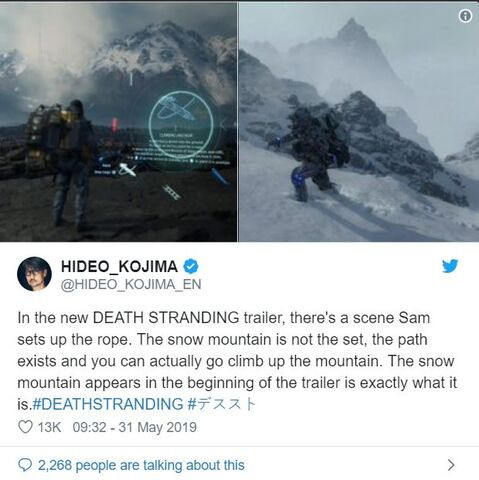Click the info icon on the image
This screenshot has width=479, height=480.
[465, 16]
